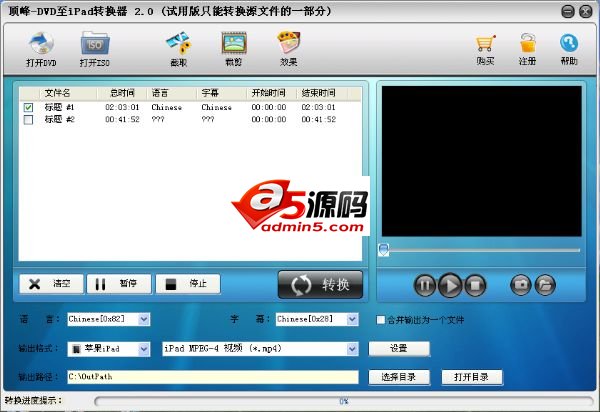Start conversion with the 转换 button
Image resolution: width=600 pixels, height=412 pixels.
pyautogui.click(x=320, y=285)
